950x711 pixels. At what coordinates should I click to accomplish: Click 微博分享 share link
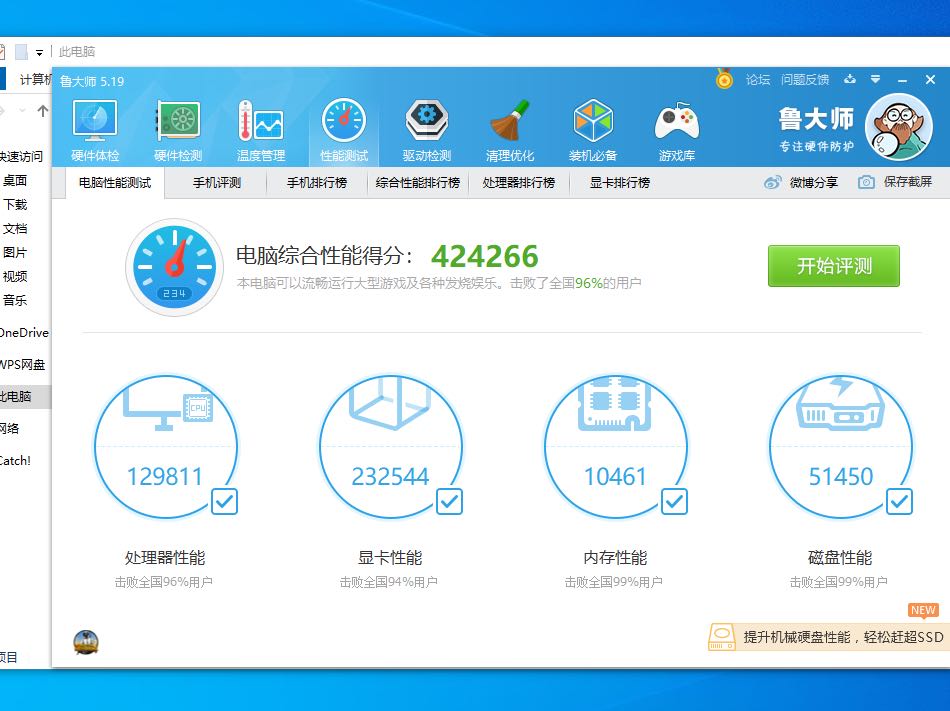814,182
